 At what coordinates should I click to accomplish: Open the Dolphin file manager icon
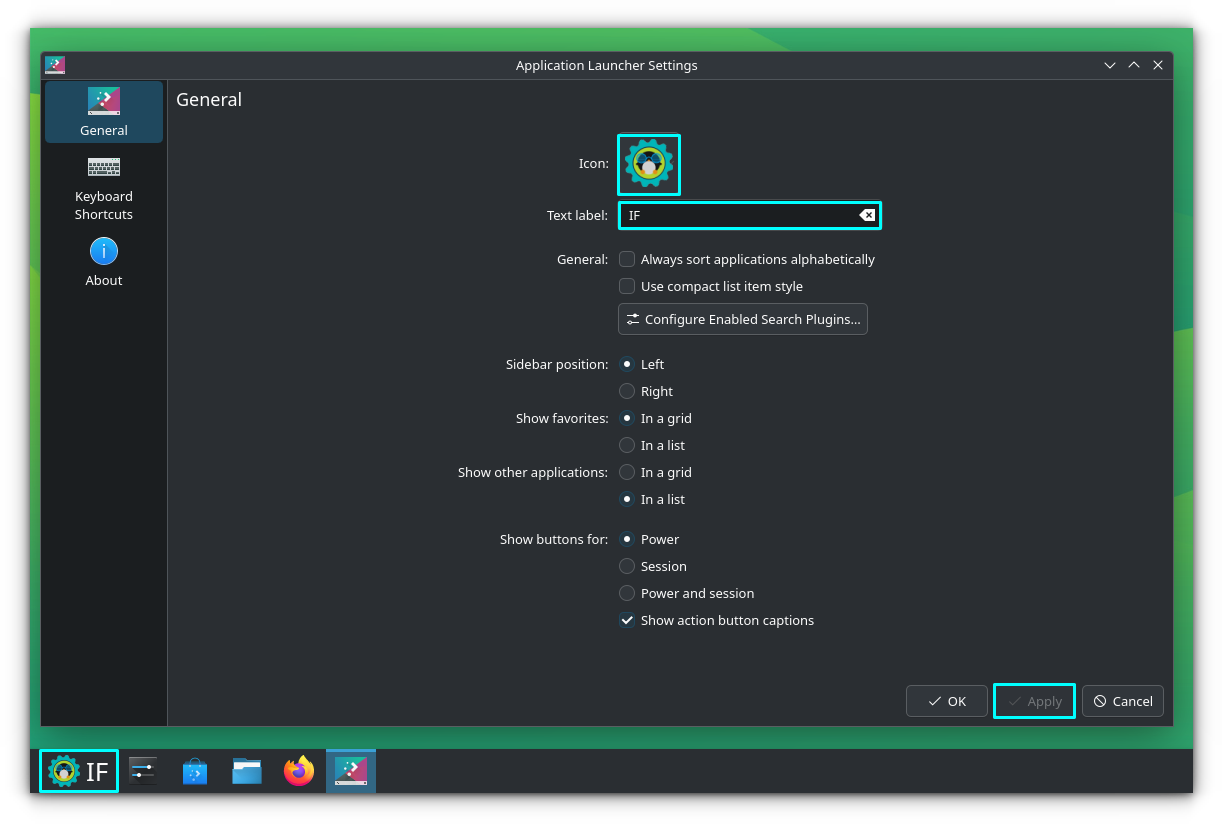246,771
